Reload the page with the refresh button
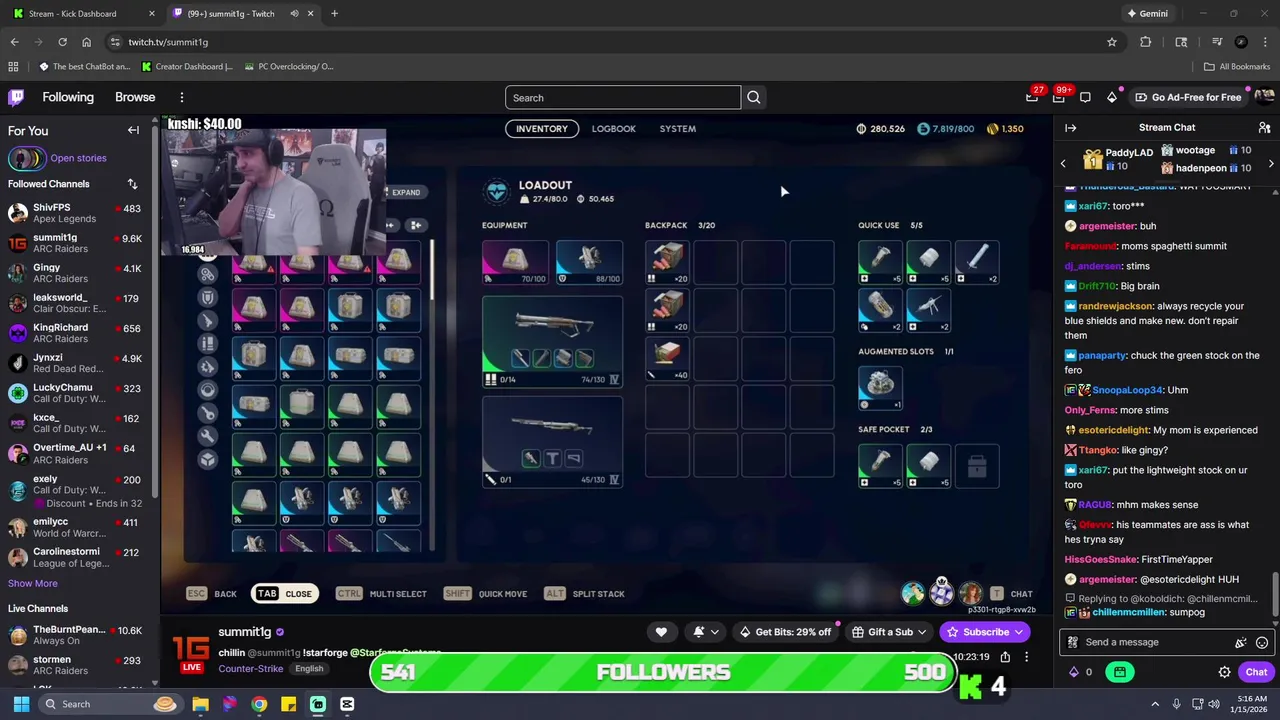Screen dimensions: 1280x720 pyautogui.click(x=62, y=42)
